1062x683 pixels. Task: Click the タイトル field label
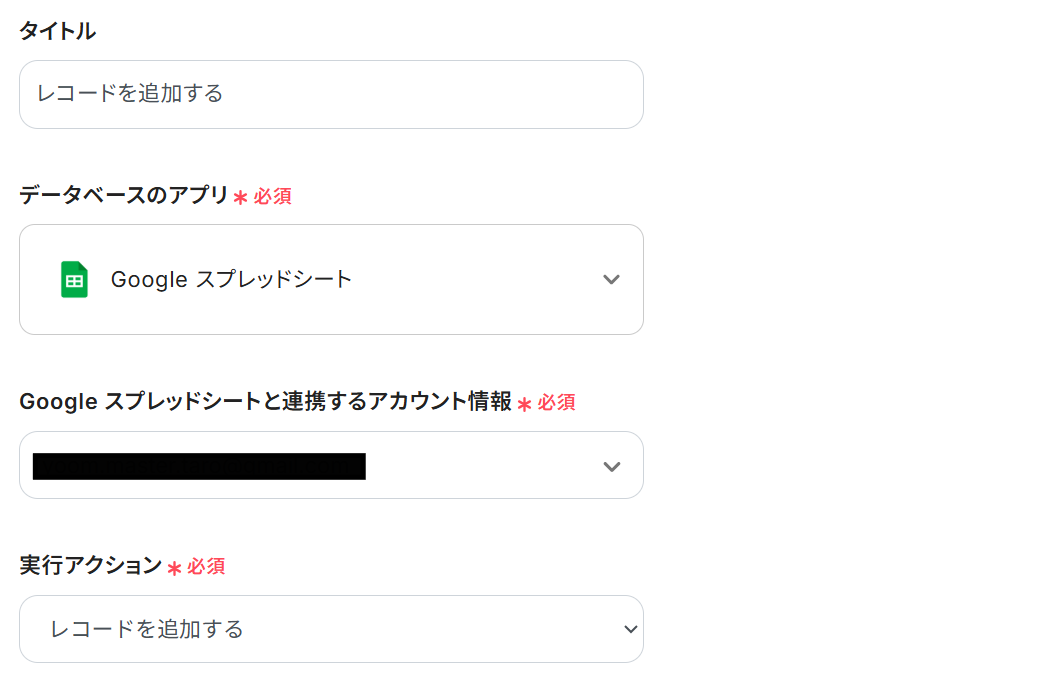[56, 30]
